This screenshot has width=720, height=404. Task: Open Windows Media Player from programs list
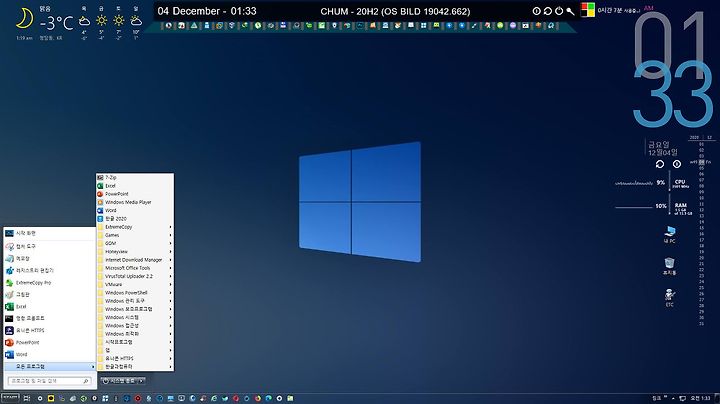135,202
